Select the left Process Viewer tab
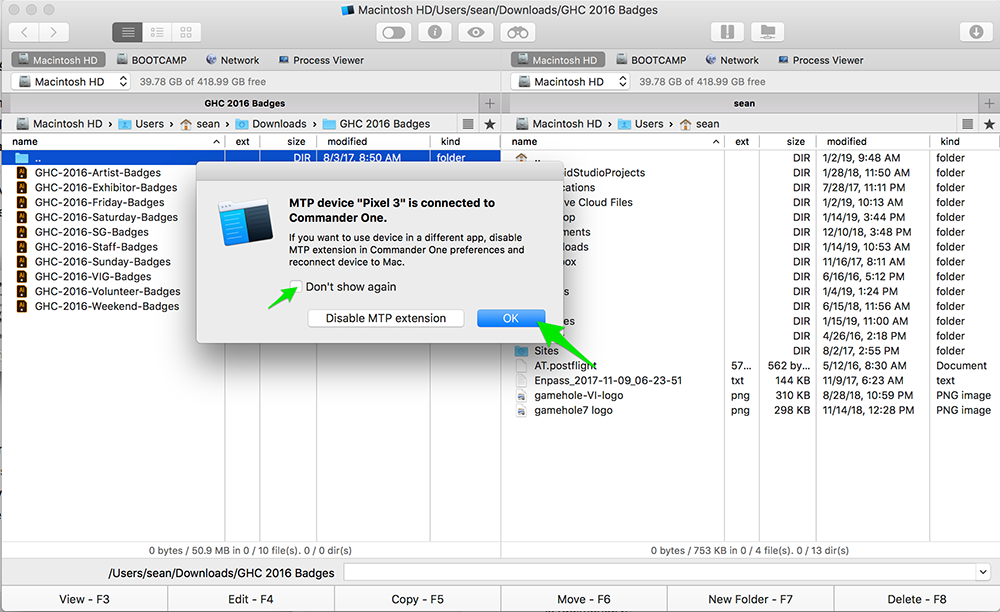The height and width of the screenshot is (612, 1000). coord(321,60)
